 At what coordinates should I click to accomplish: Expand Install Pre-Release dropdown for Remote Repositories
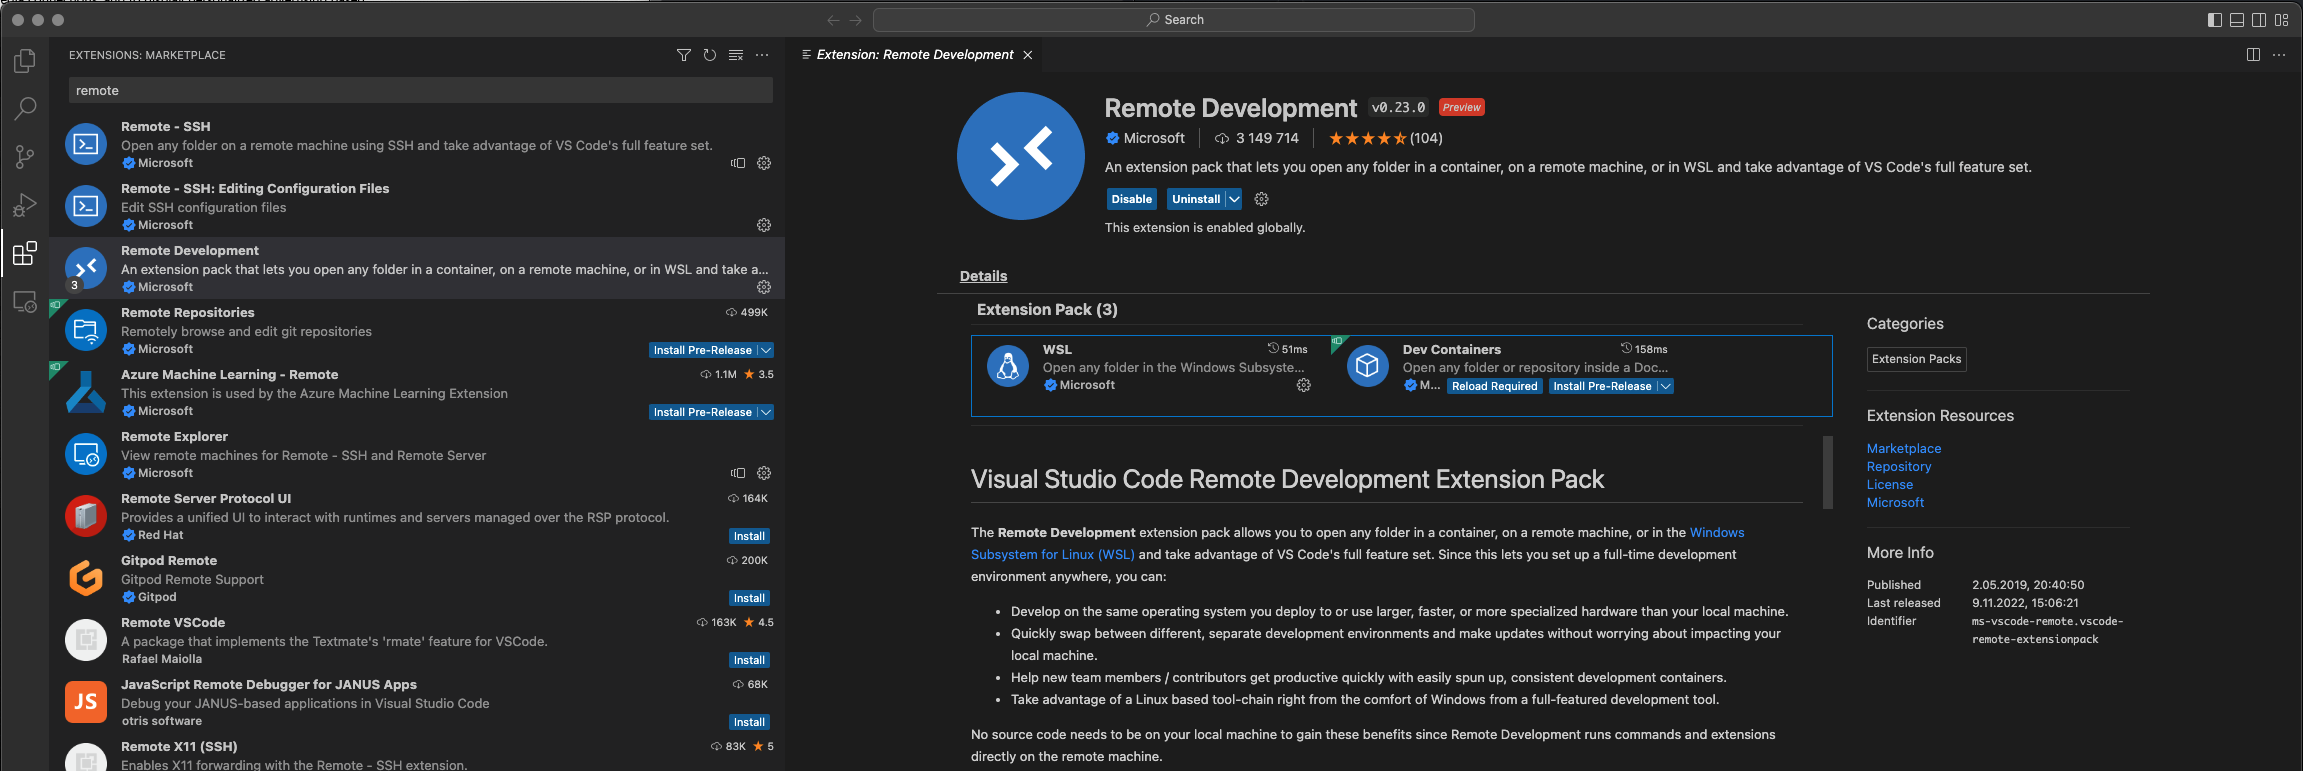[765, 350]
